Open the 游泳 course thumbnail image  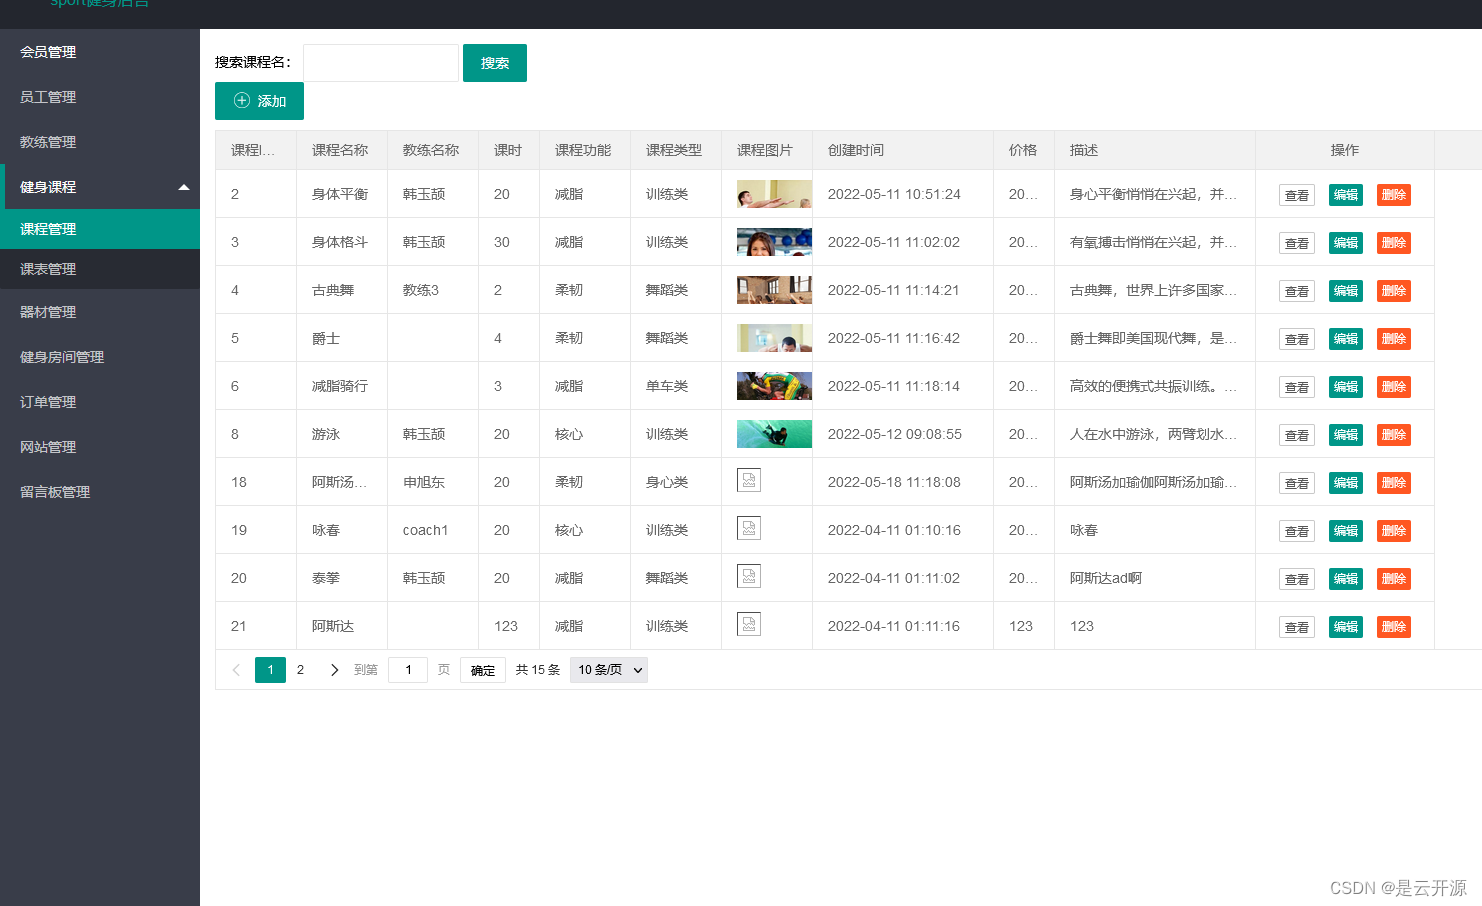774,434
